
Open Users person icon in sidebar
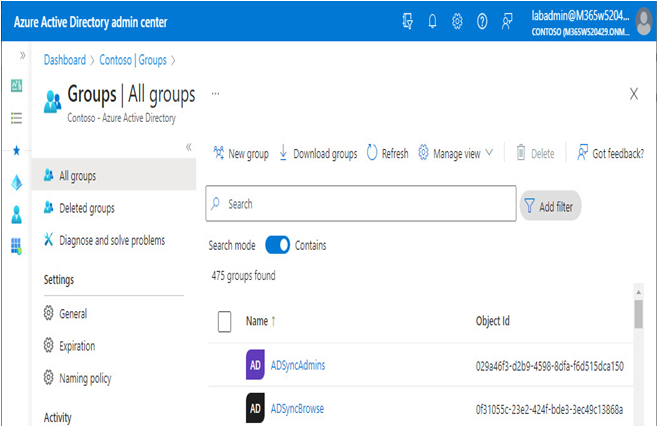(16, 214)
